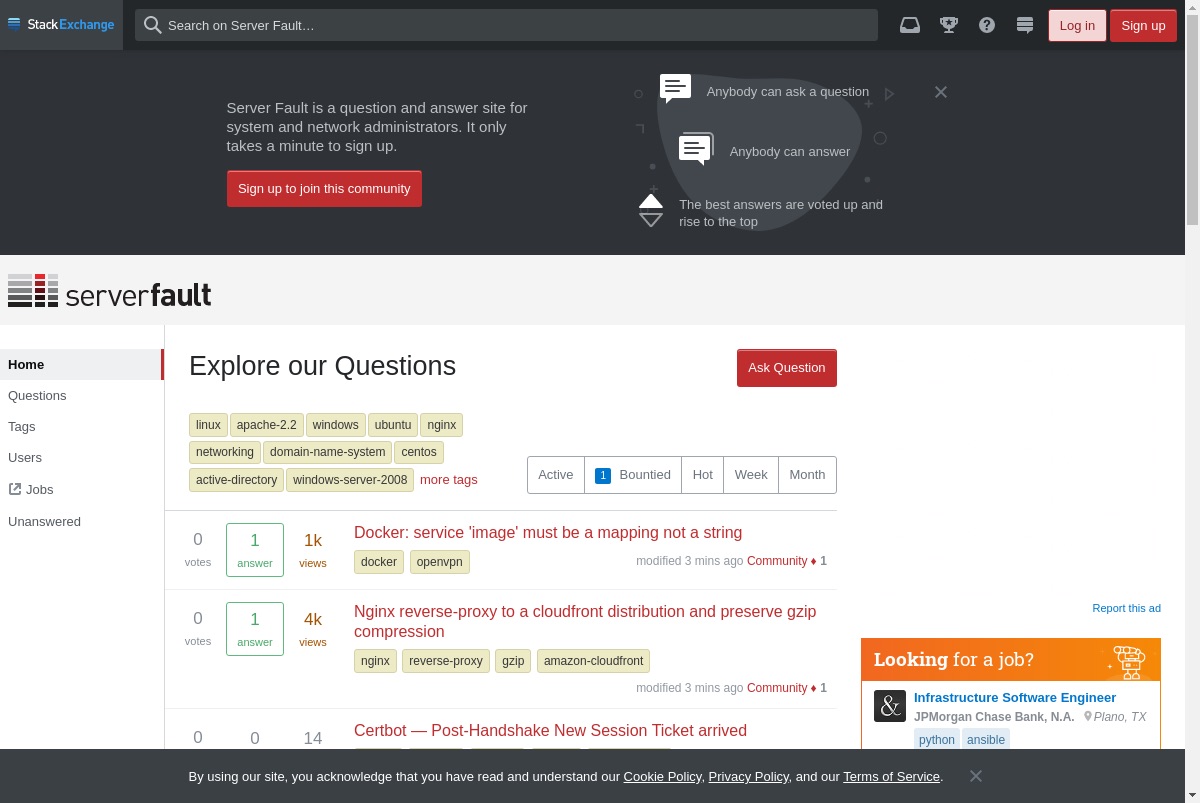This screenshot has height=803, width=1200.
Task: Click the Ask Question button
Action: coord(787,367)
